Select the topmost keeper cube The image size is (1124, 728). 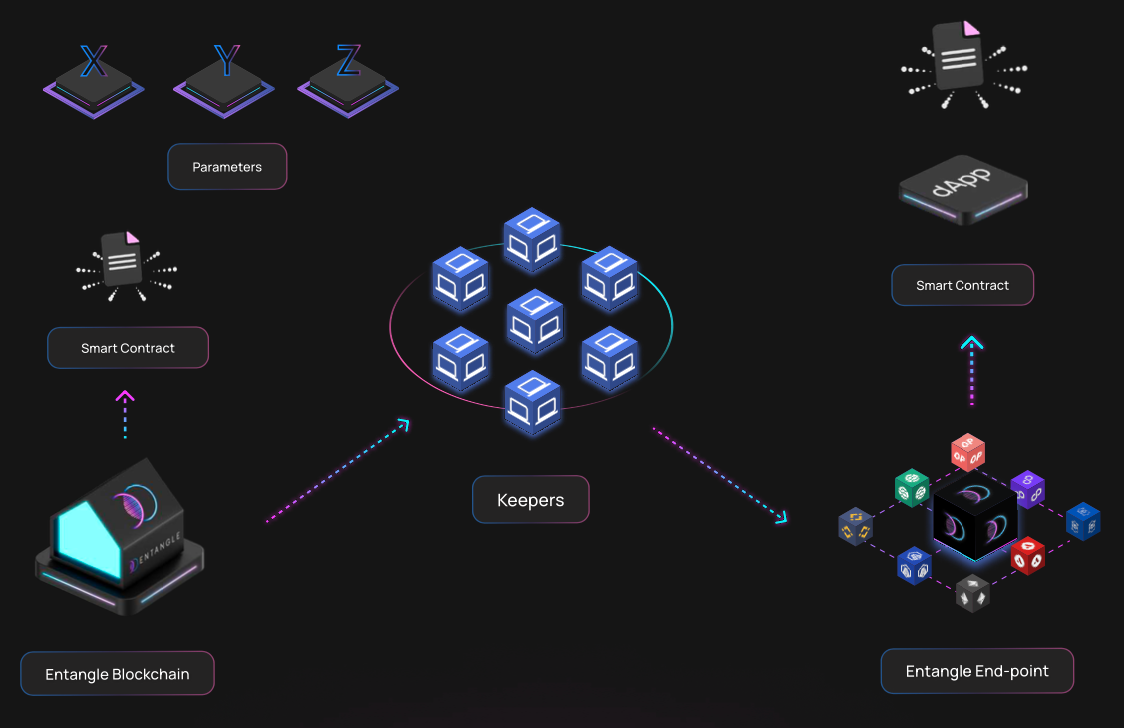point(532,240)
